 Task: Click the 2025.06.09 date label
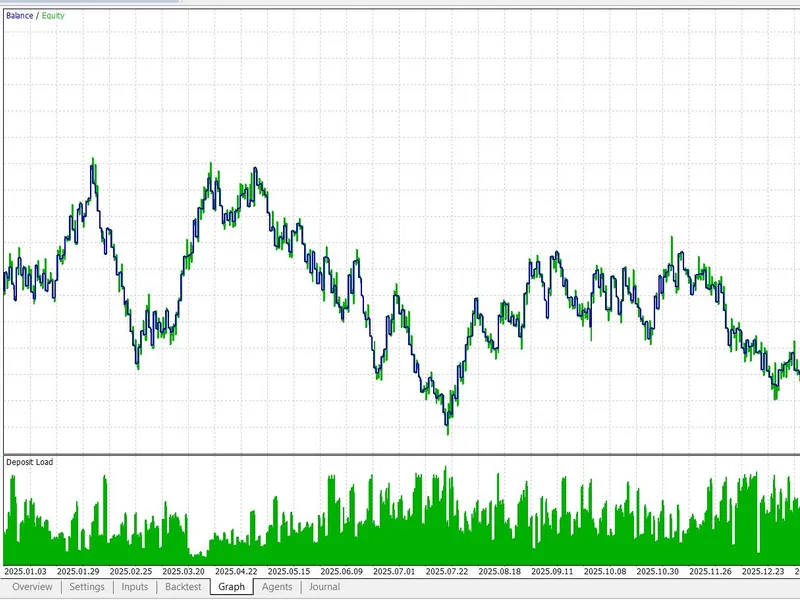click(x=341, y=571)
